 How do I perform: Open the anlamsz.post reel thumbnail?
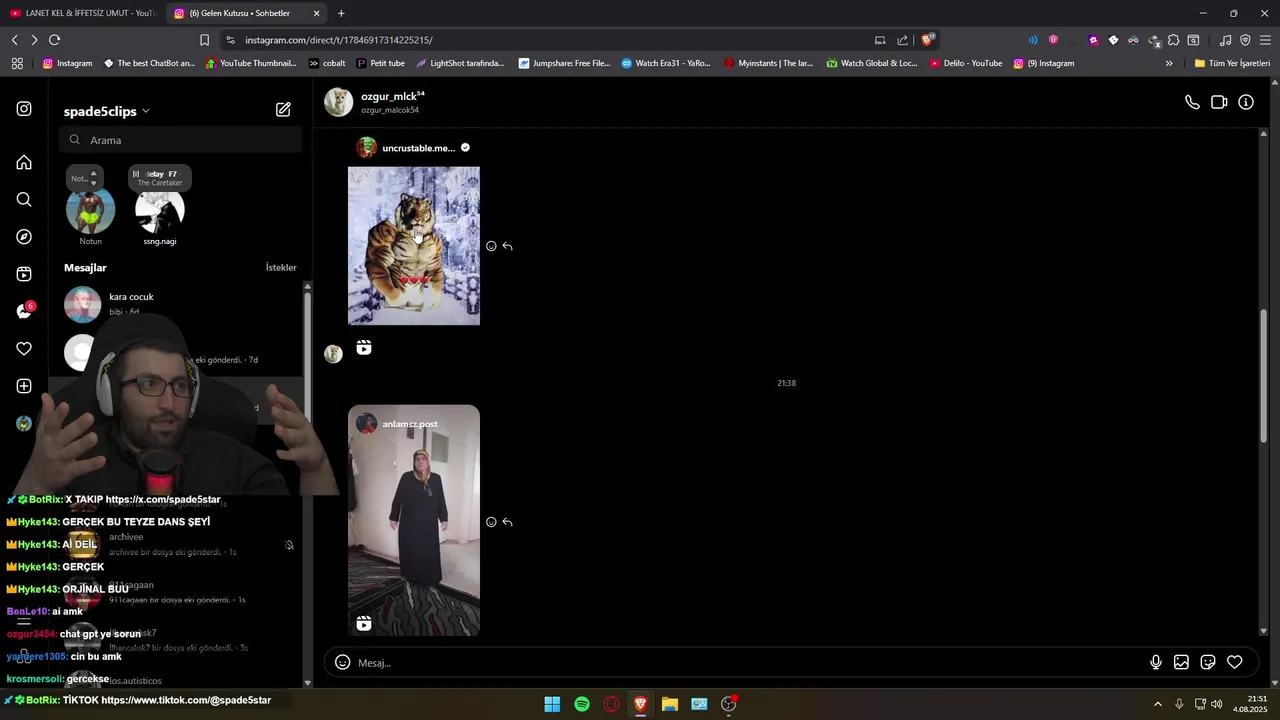coord(414,520)
